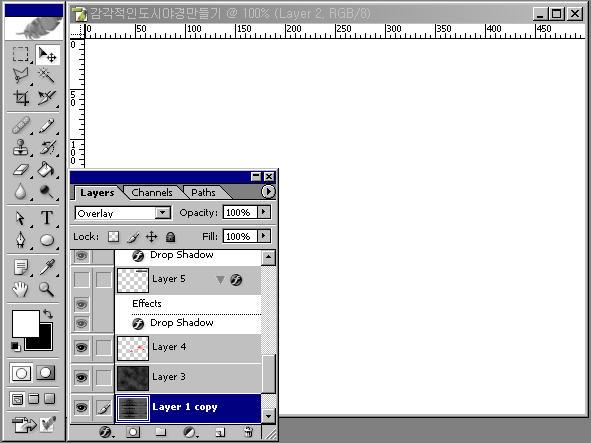The width and height of the screenshot is (591, 443).
Task: Open the Layers palette flyout menu
Action: (x=268, y=192)
